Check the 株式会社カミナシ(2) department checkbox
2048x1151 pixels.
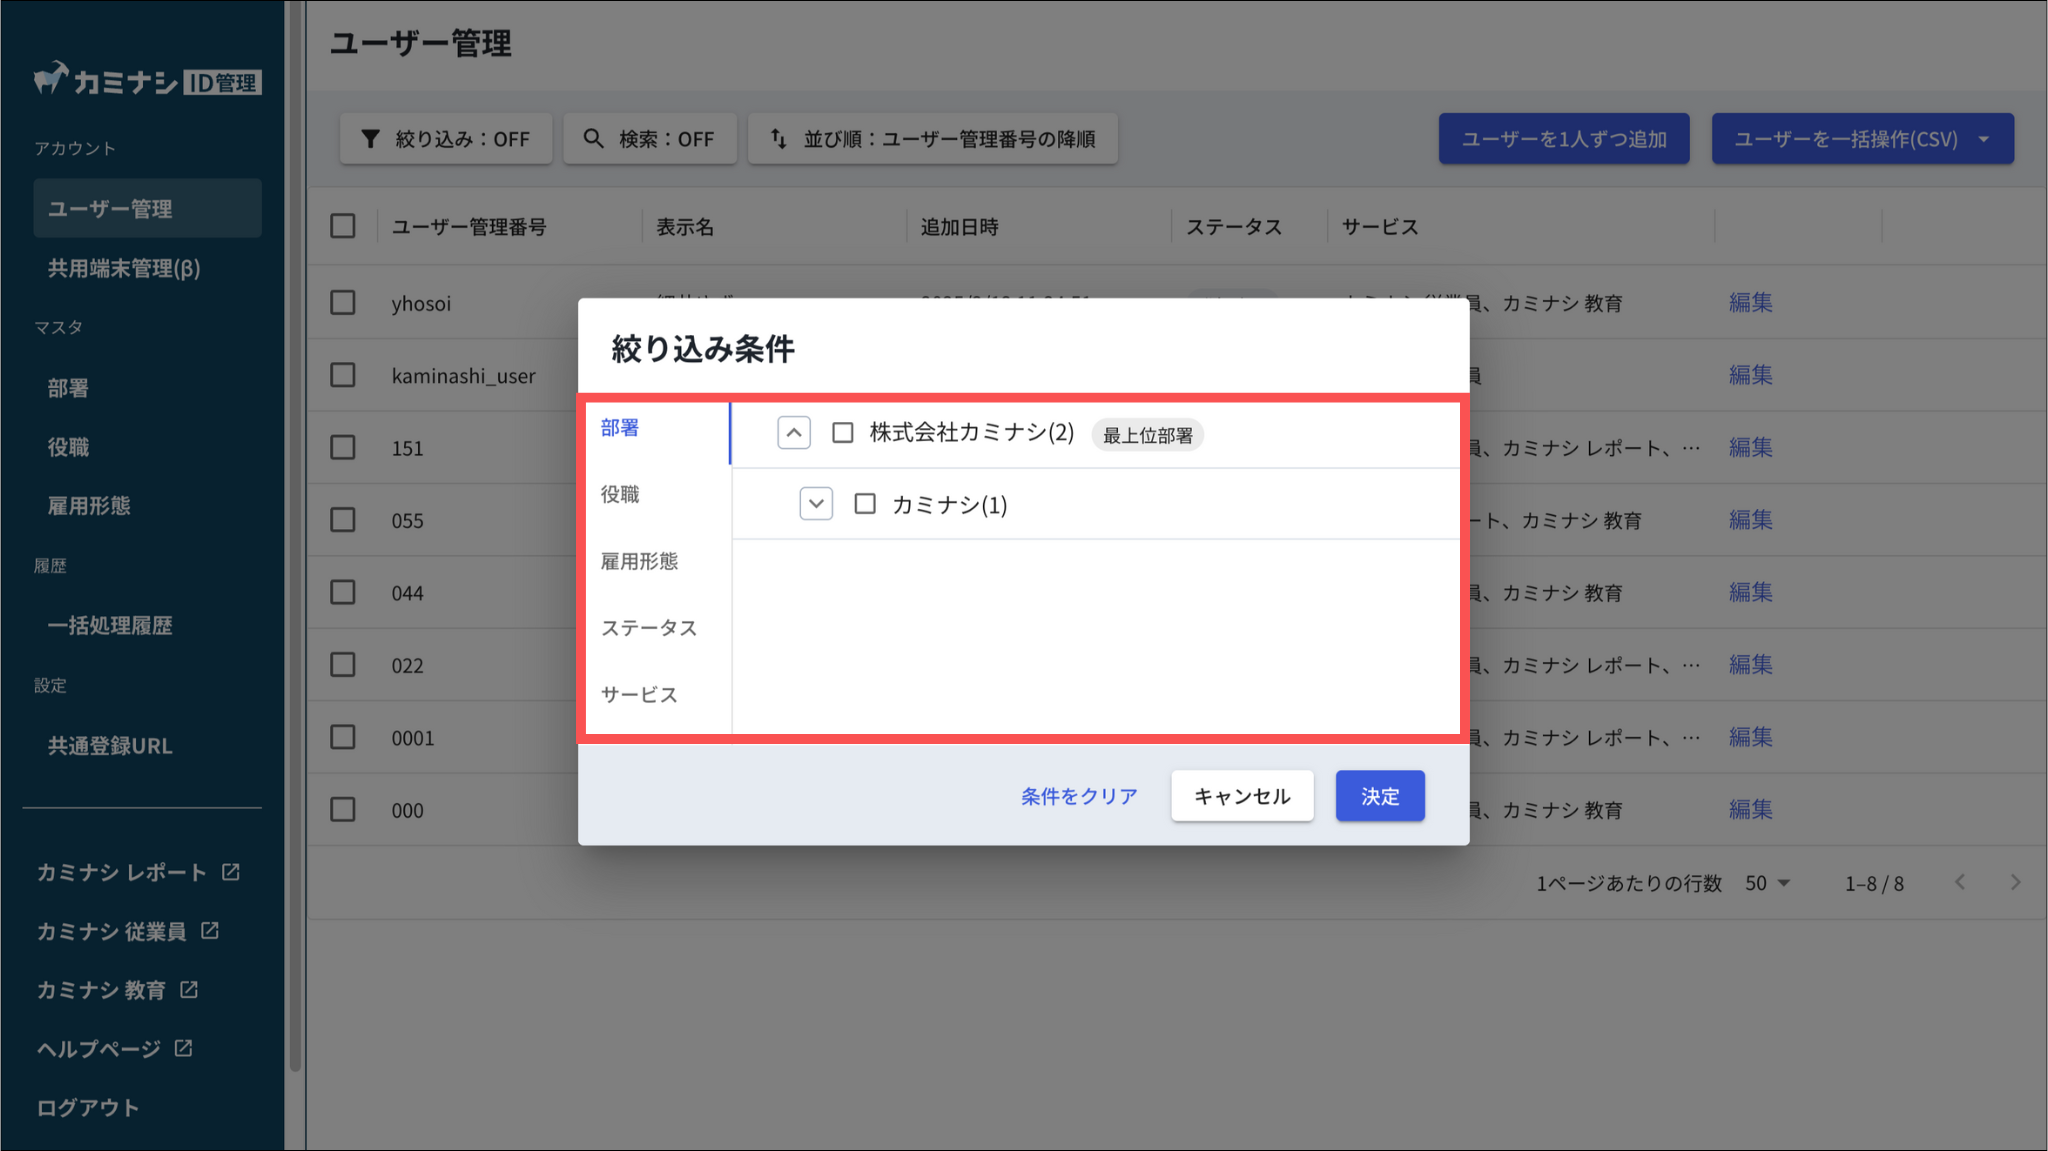(x=843, y=433)
